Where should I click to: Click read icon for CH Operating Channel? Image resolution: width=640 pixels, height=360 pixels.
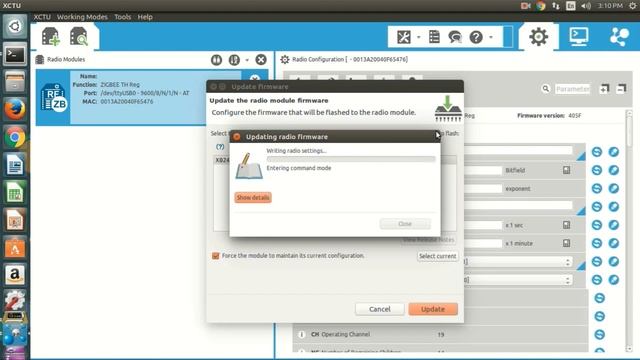point(600,334)
